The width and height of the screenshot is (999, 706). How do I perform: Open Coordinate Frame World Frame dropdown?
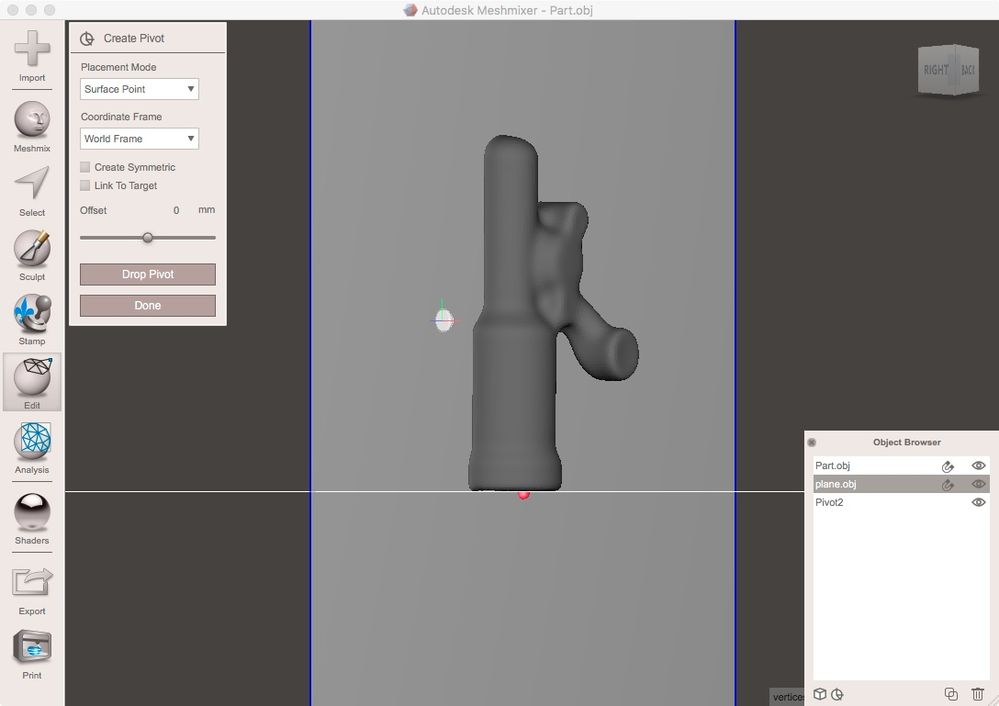click(x=140, y=139)
